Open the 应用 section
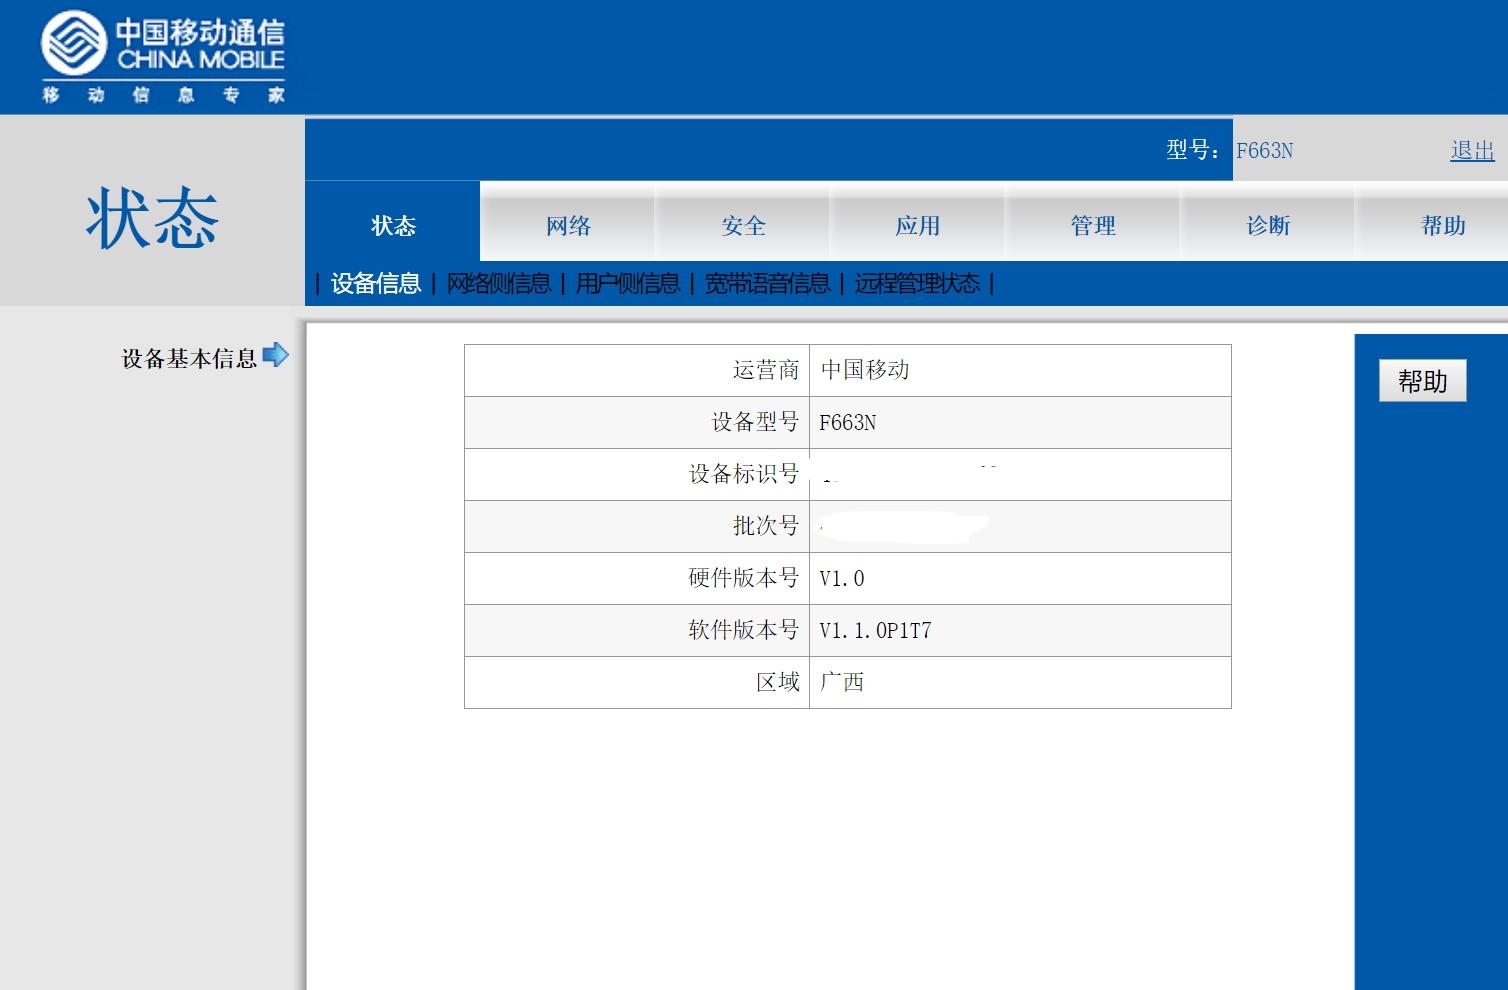This screenshot has height=990, width=1508. pyautogui.click(x=916, y=226)
